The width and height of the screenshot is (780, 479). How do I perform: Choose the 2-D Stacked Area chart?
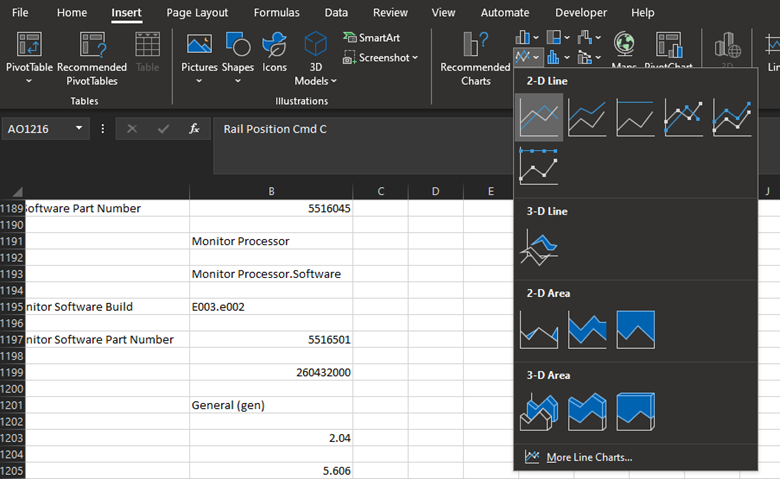(587, 329)
